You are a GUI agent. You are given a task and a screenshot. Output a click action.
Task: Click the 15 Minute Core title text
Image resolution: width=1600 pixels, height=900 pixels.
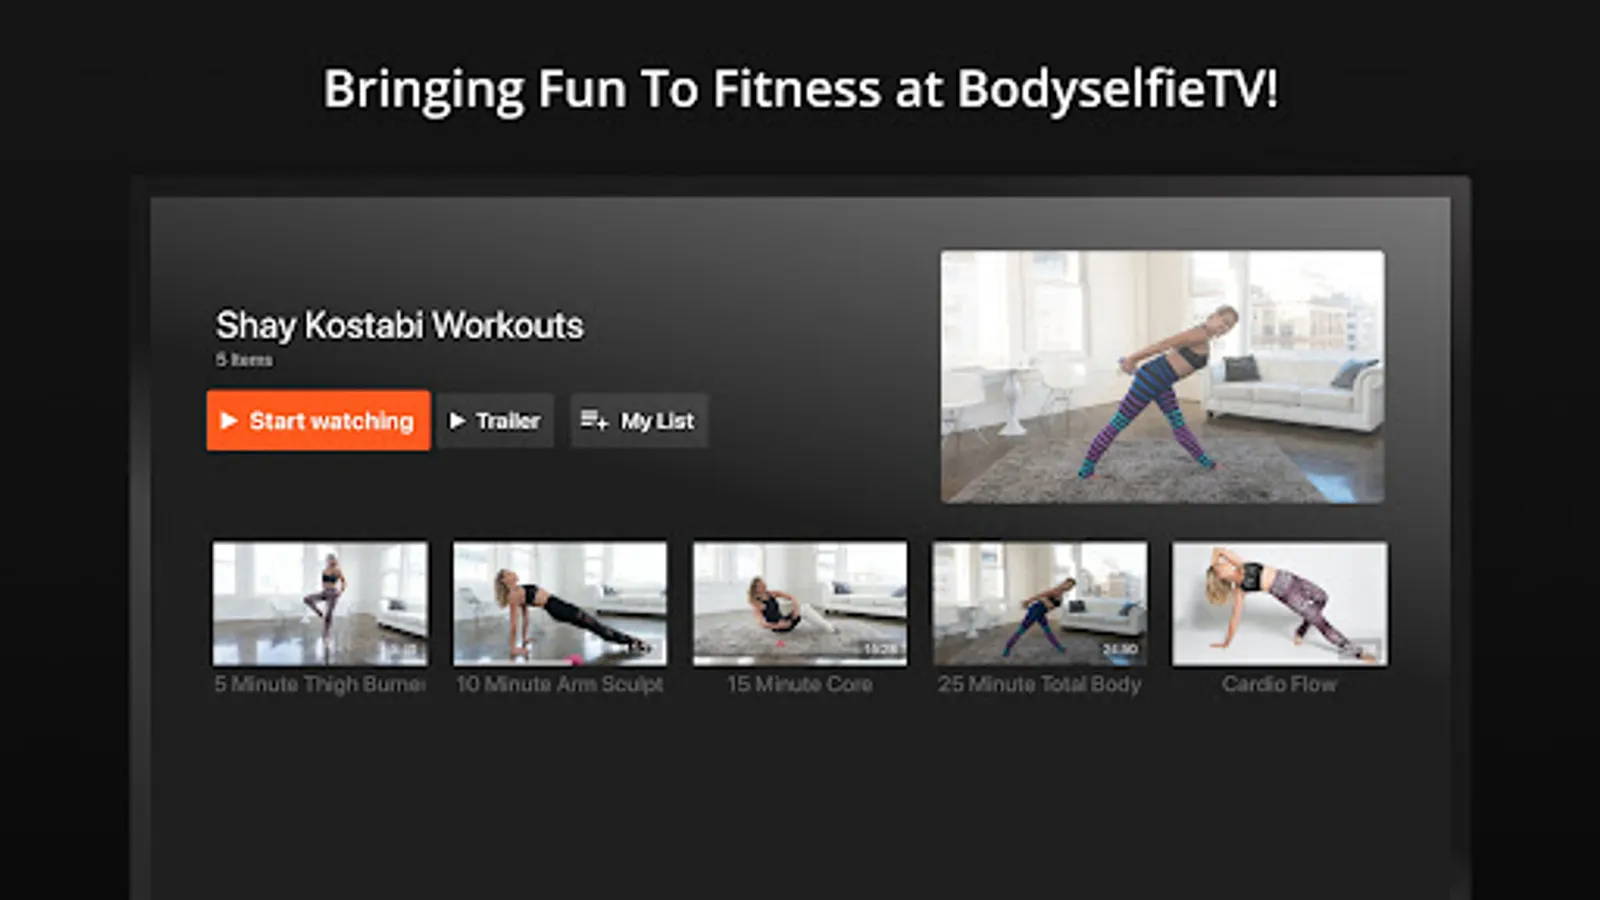(800, 685)
